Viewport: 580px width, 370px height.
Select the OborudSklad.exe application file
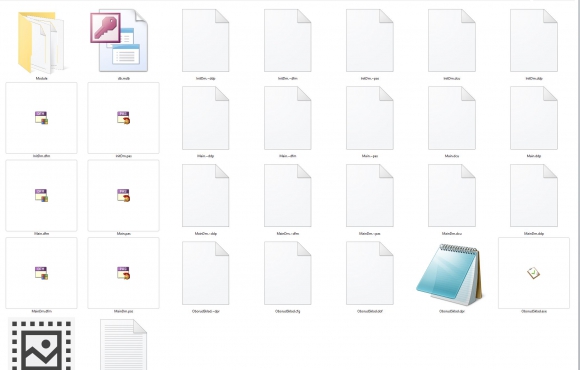(534, 273)
